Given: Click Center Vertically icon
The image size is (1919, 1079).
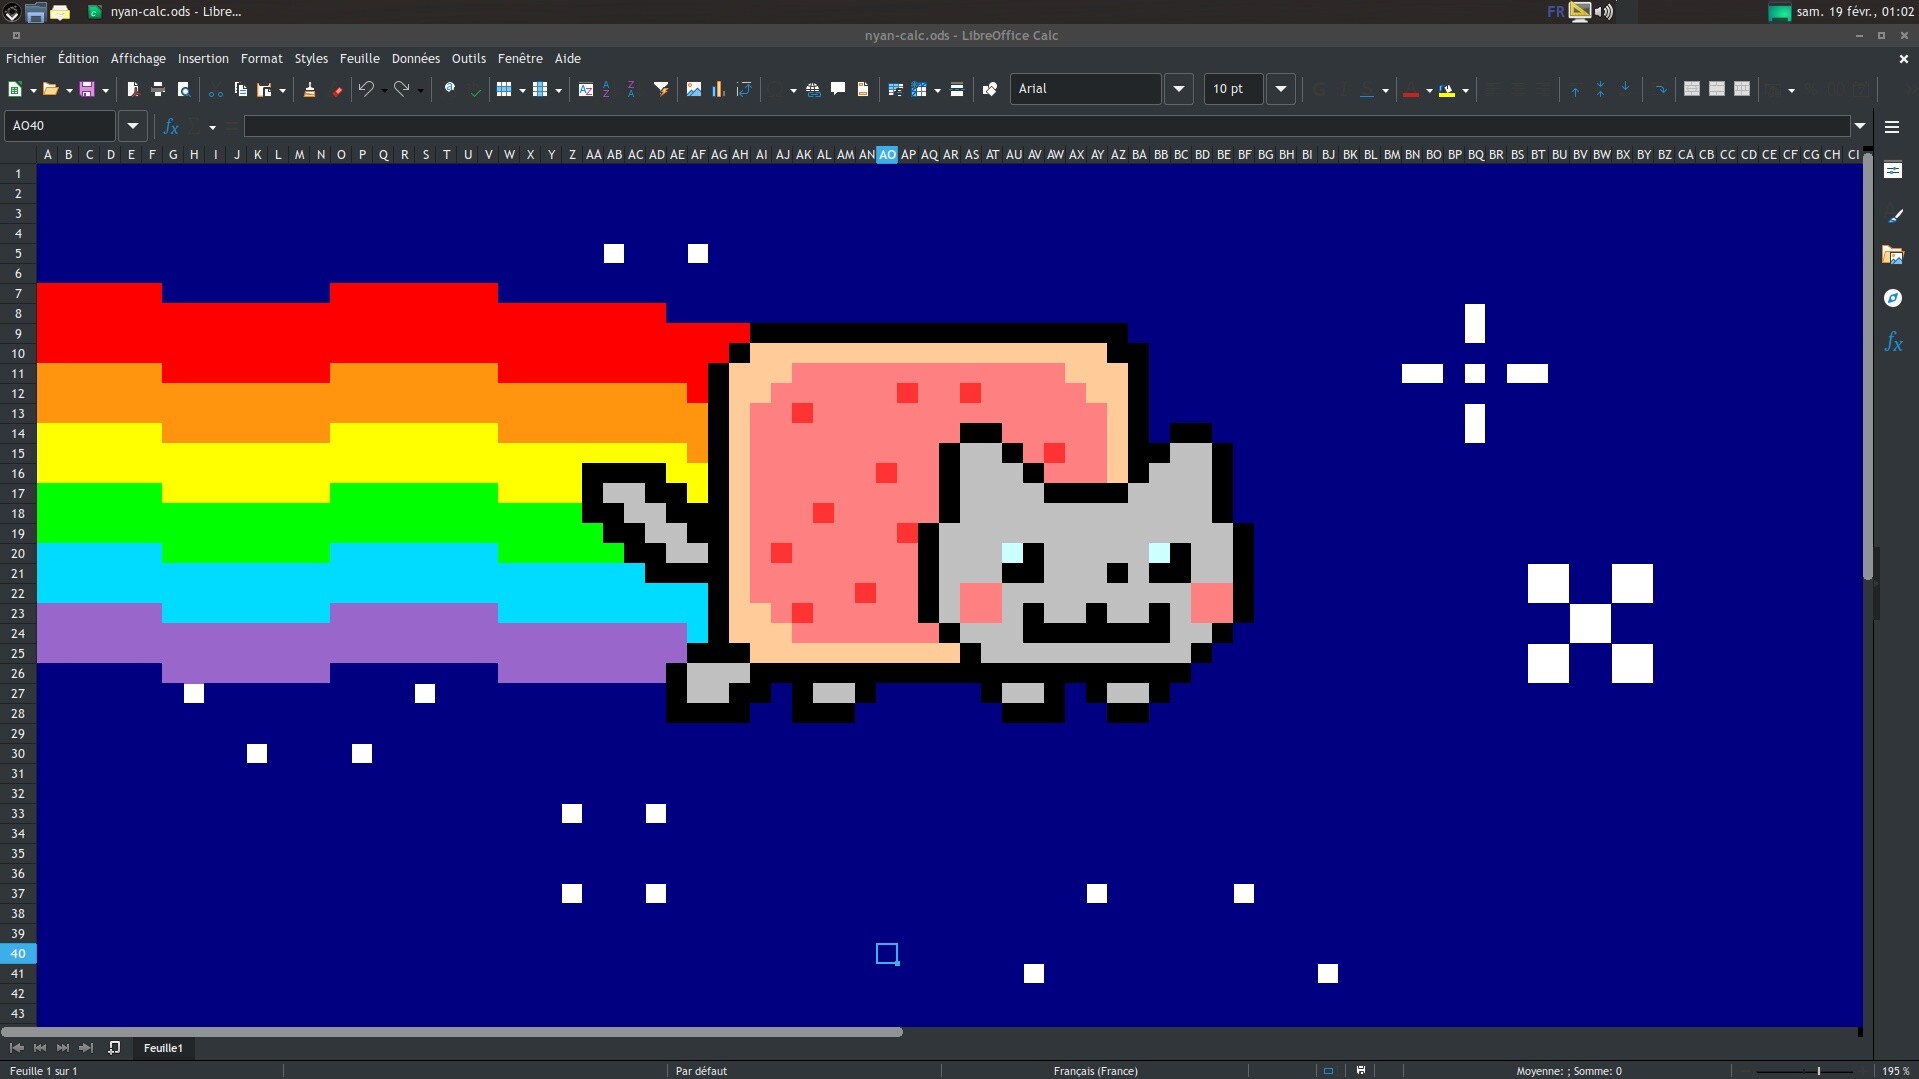Looking at the screenshot, I should coord(1600,90).
